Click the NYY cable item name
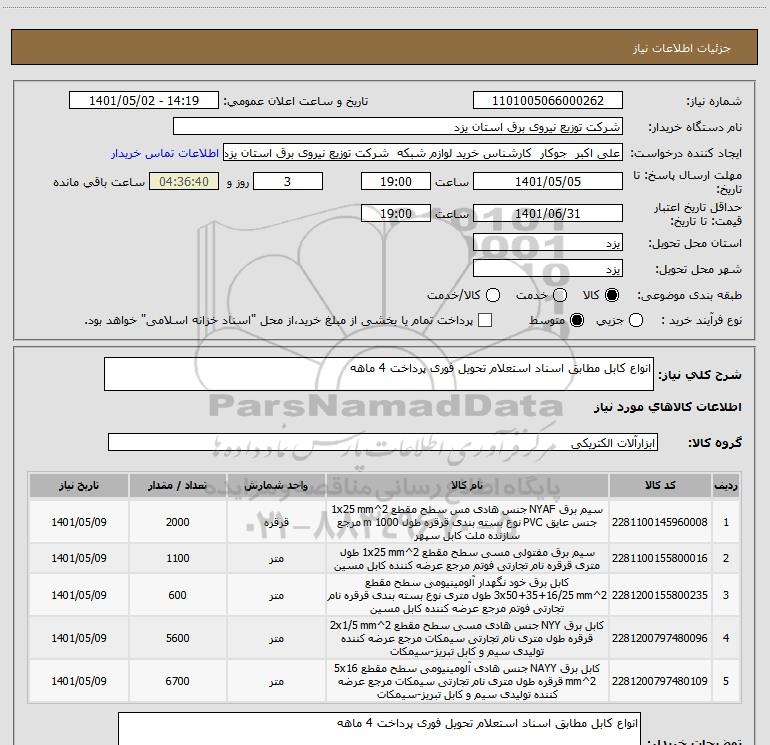The width and height of the screenshot is (770, 745). click(467, 638)
